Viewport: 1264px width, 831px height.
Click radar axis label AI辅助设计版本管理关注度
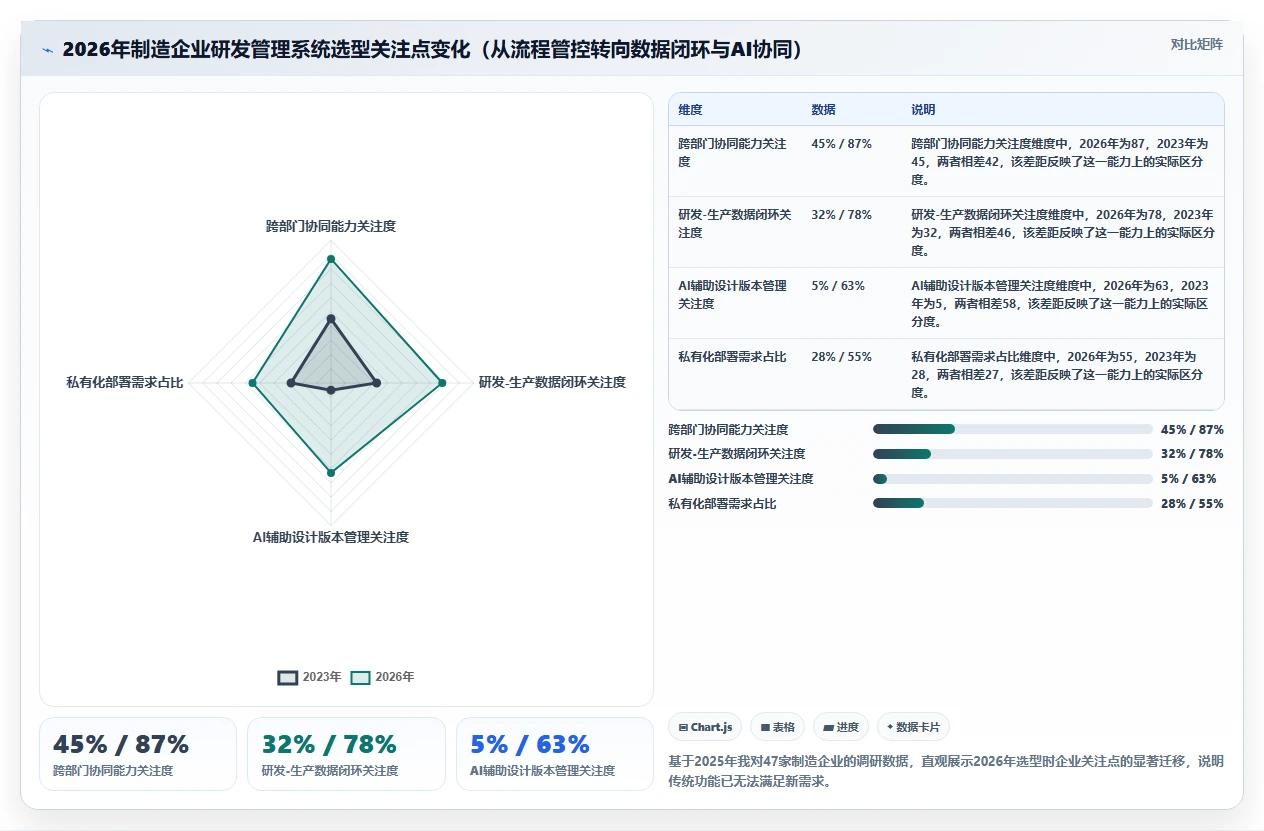pos(331,537)
